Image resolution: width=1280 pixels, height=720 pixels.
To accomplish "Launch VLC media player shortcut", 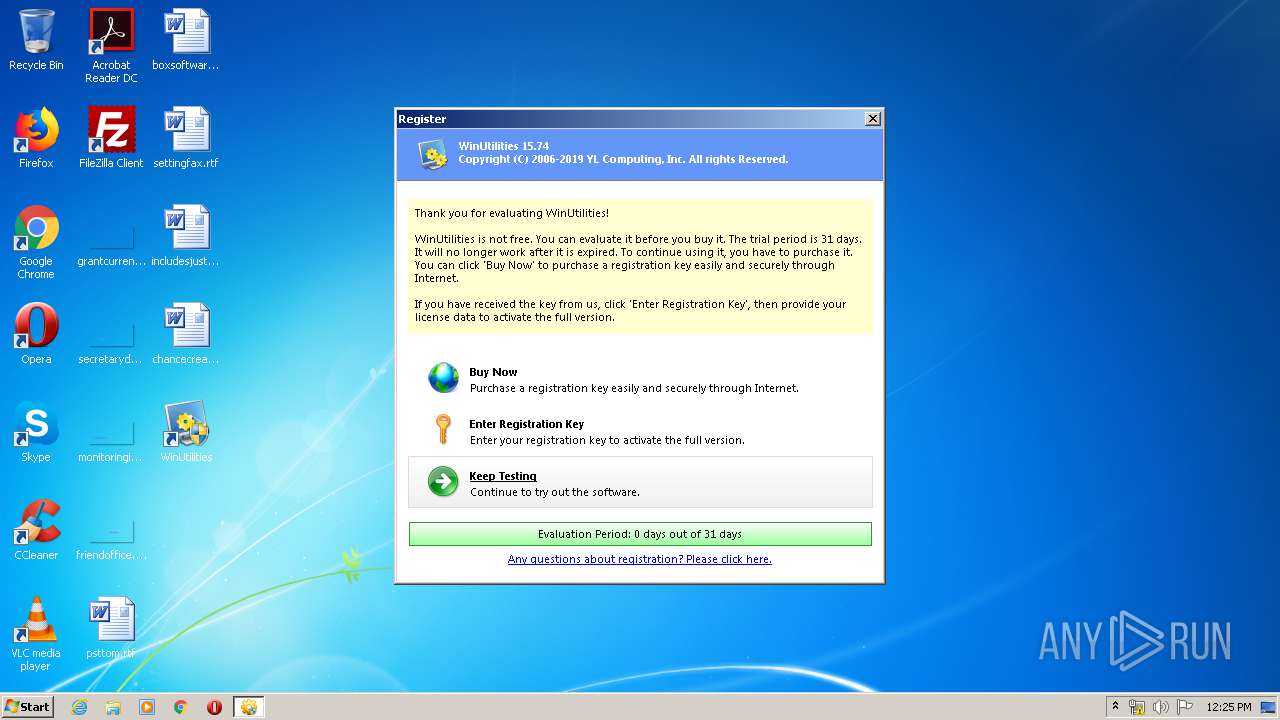I will [x=36, y=634].
